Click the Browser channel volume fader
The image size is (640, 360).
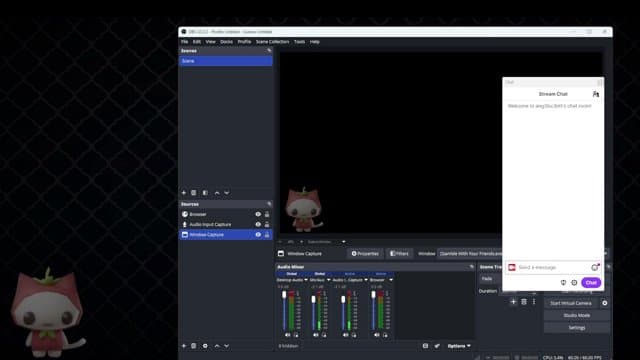tap(373, 295)
